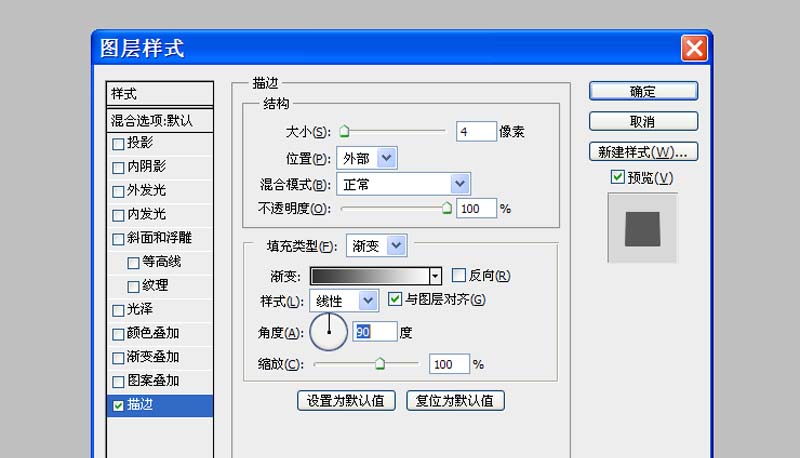The width and height of the screenshot is (800, 458).
Task: Open the gradient picker arrow
Action: (x=435, y=276)
